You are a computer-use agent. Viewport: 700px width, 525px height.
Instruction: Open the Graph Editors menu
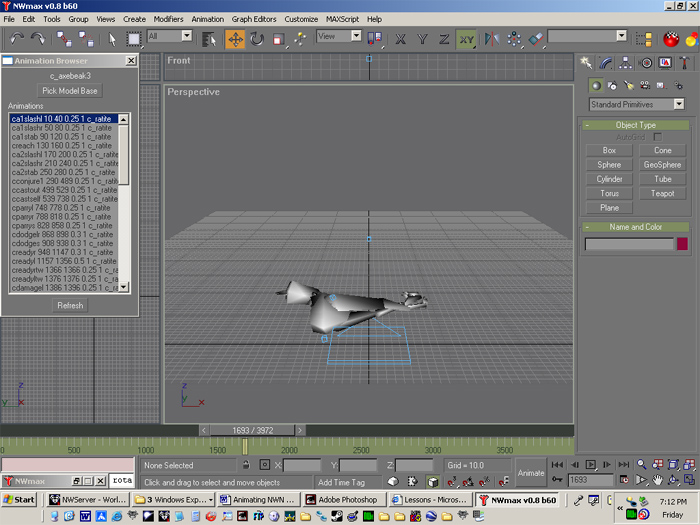tap(255, 19)
